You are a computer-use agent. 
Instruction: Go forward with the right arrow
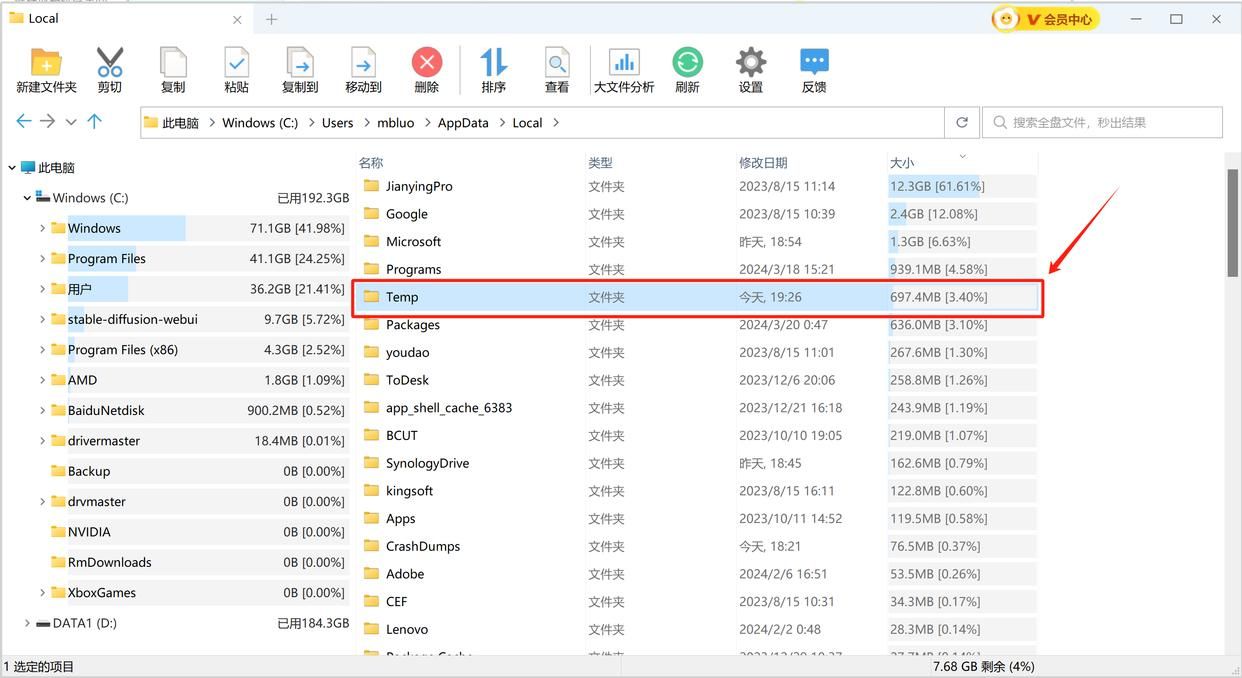pyautogui.click(x=47, y=121)
